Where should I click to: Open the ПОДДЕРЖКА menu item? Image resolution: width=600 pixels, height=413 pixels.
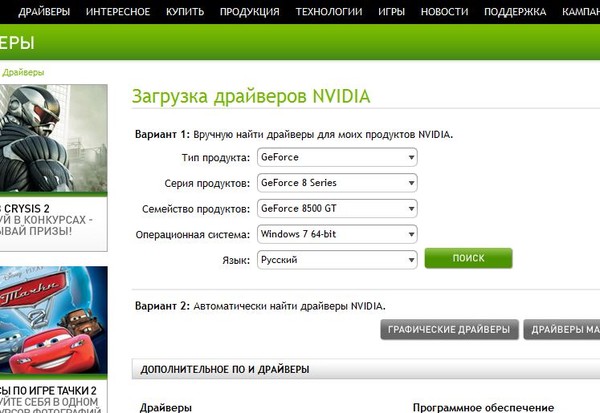515,12
